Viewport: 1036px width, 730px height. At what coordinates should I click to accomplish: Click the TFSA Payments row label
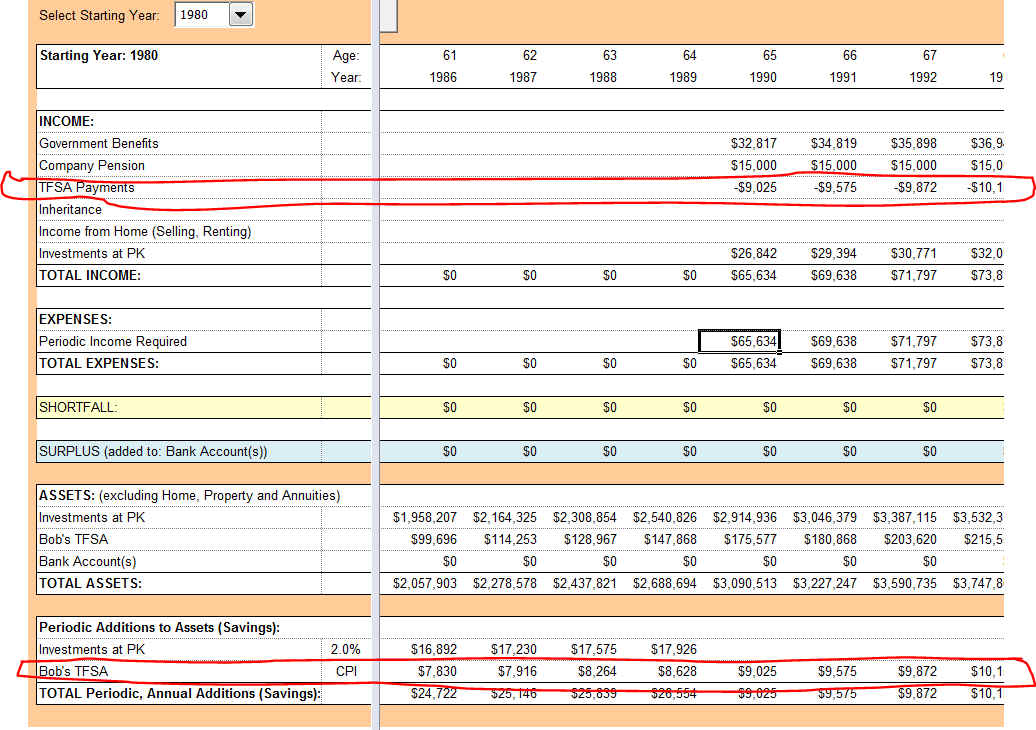click(x=87, y=187)
